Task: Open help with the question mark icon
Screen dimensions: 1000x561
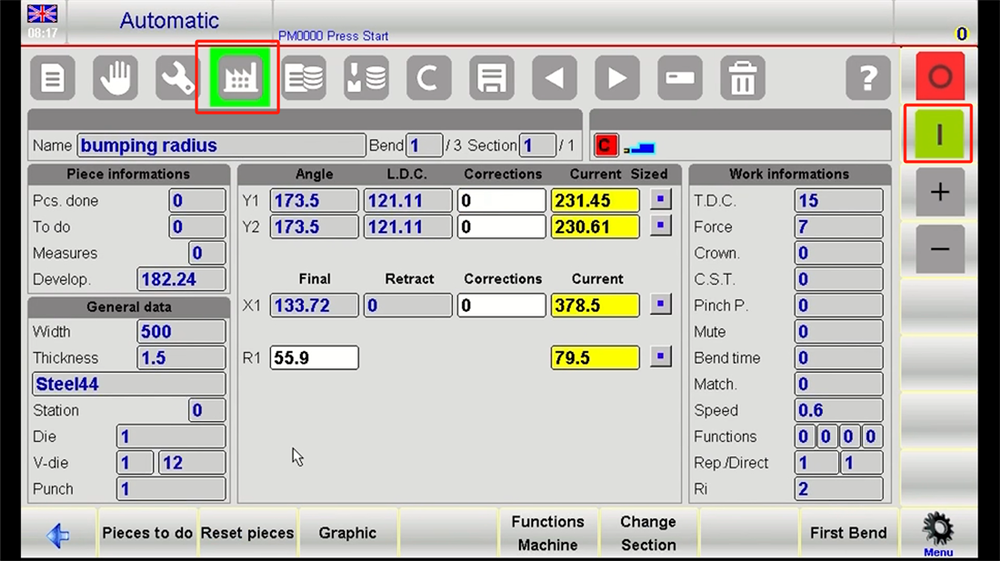Action: [x=867, y=77]
